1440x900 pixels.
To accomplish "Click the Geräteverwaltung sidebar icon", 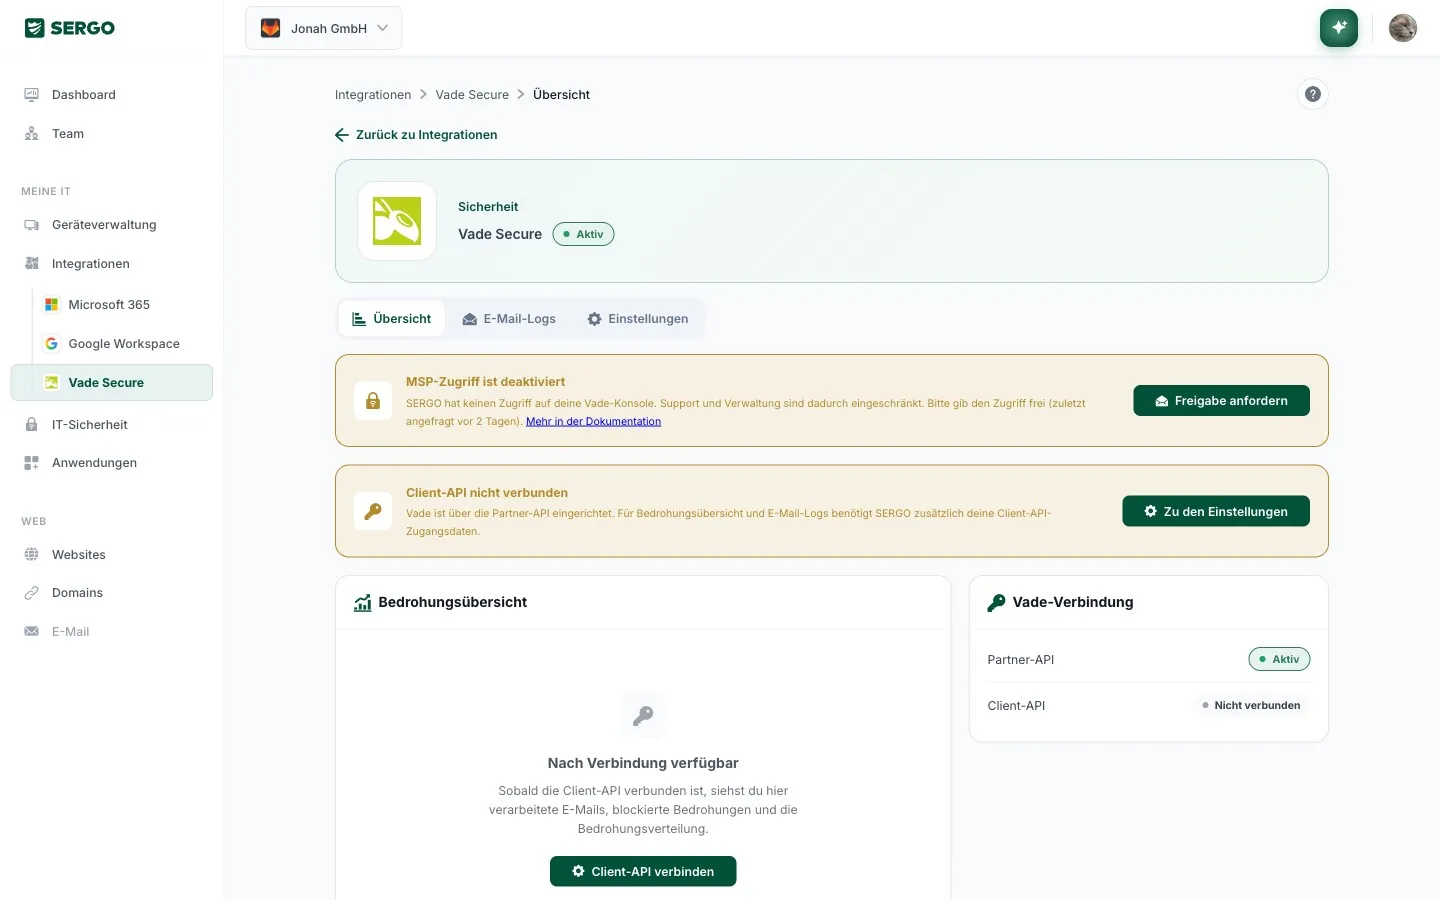I will pyautogui.click(x=31, y=225).
